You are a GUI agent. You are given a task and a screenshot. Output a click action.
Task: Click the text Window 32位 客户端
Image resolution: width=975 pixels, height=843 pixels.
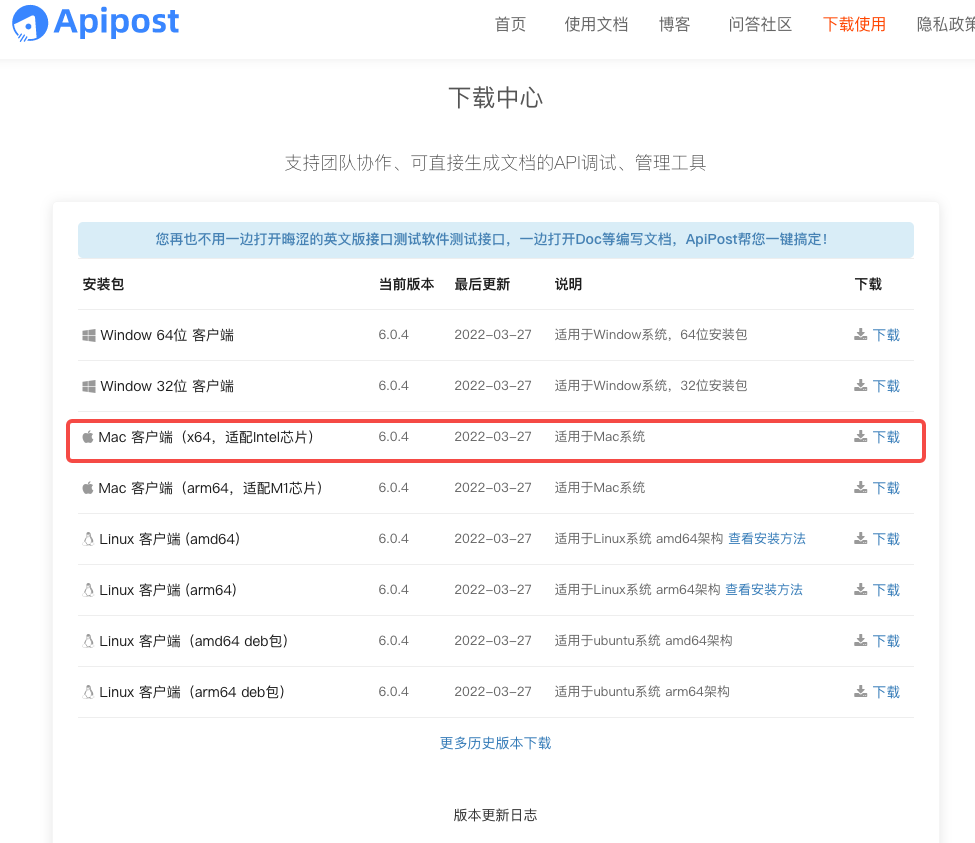tap(167, 386)
